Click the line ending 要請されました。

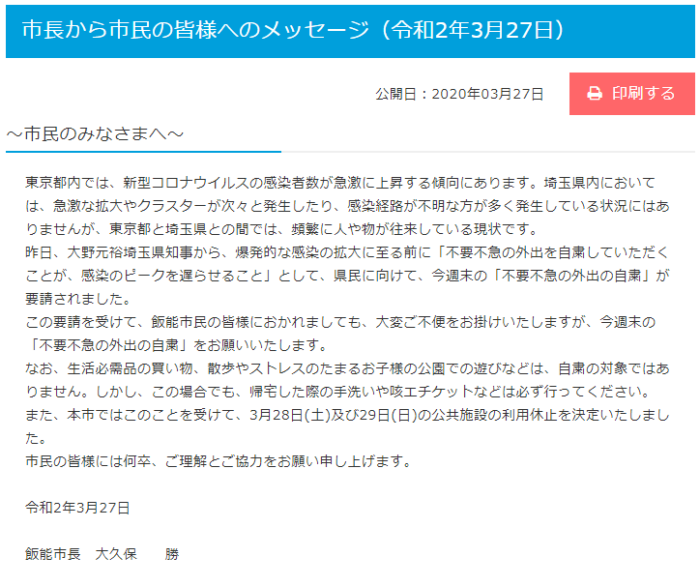point(78,299)
